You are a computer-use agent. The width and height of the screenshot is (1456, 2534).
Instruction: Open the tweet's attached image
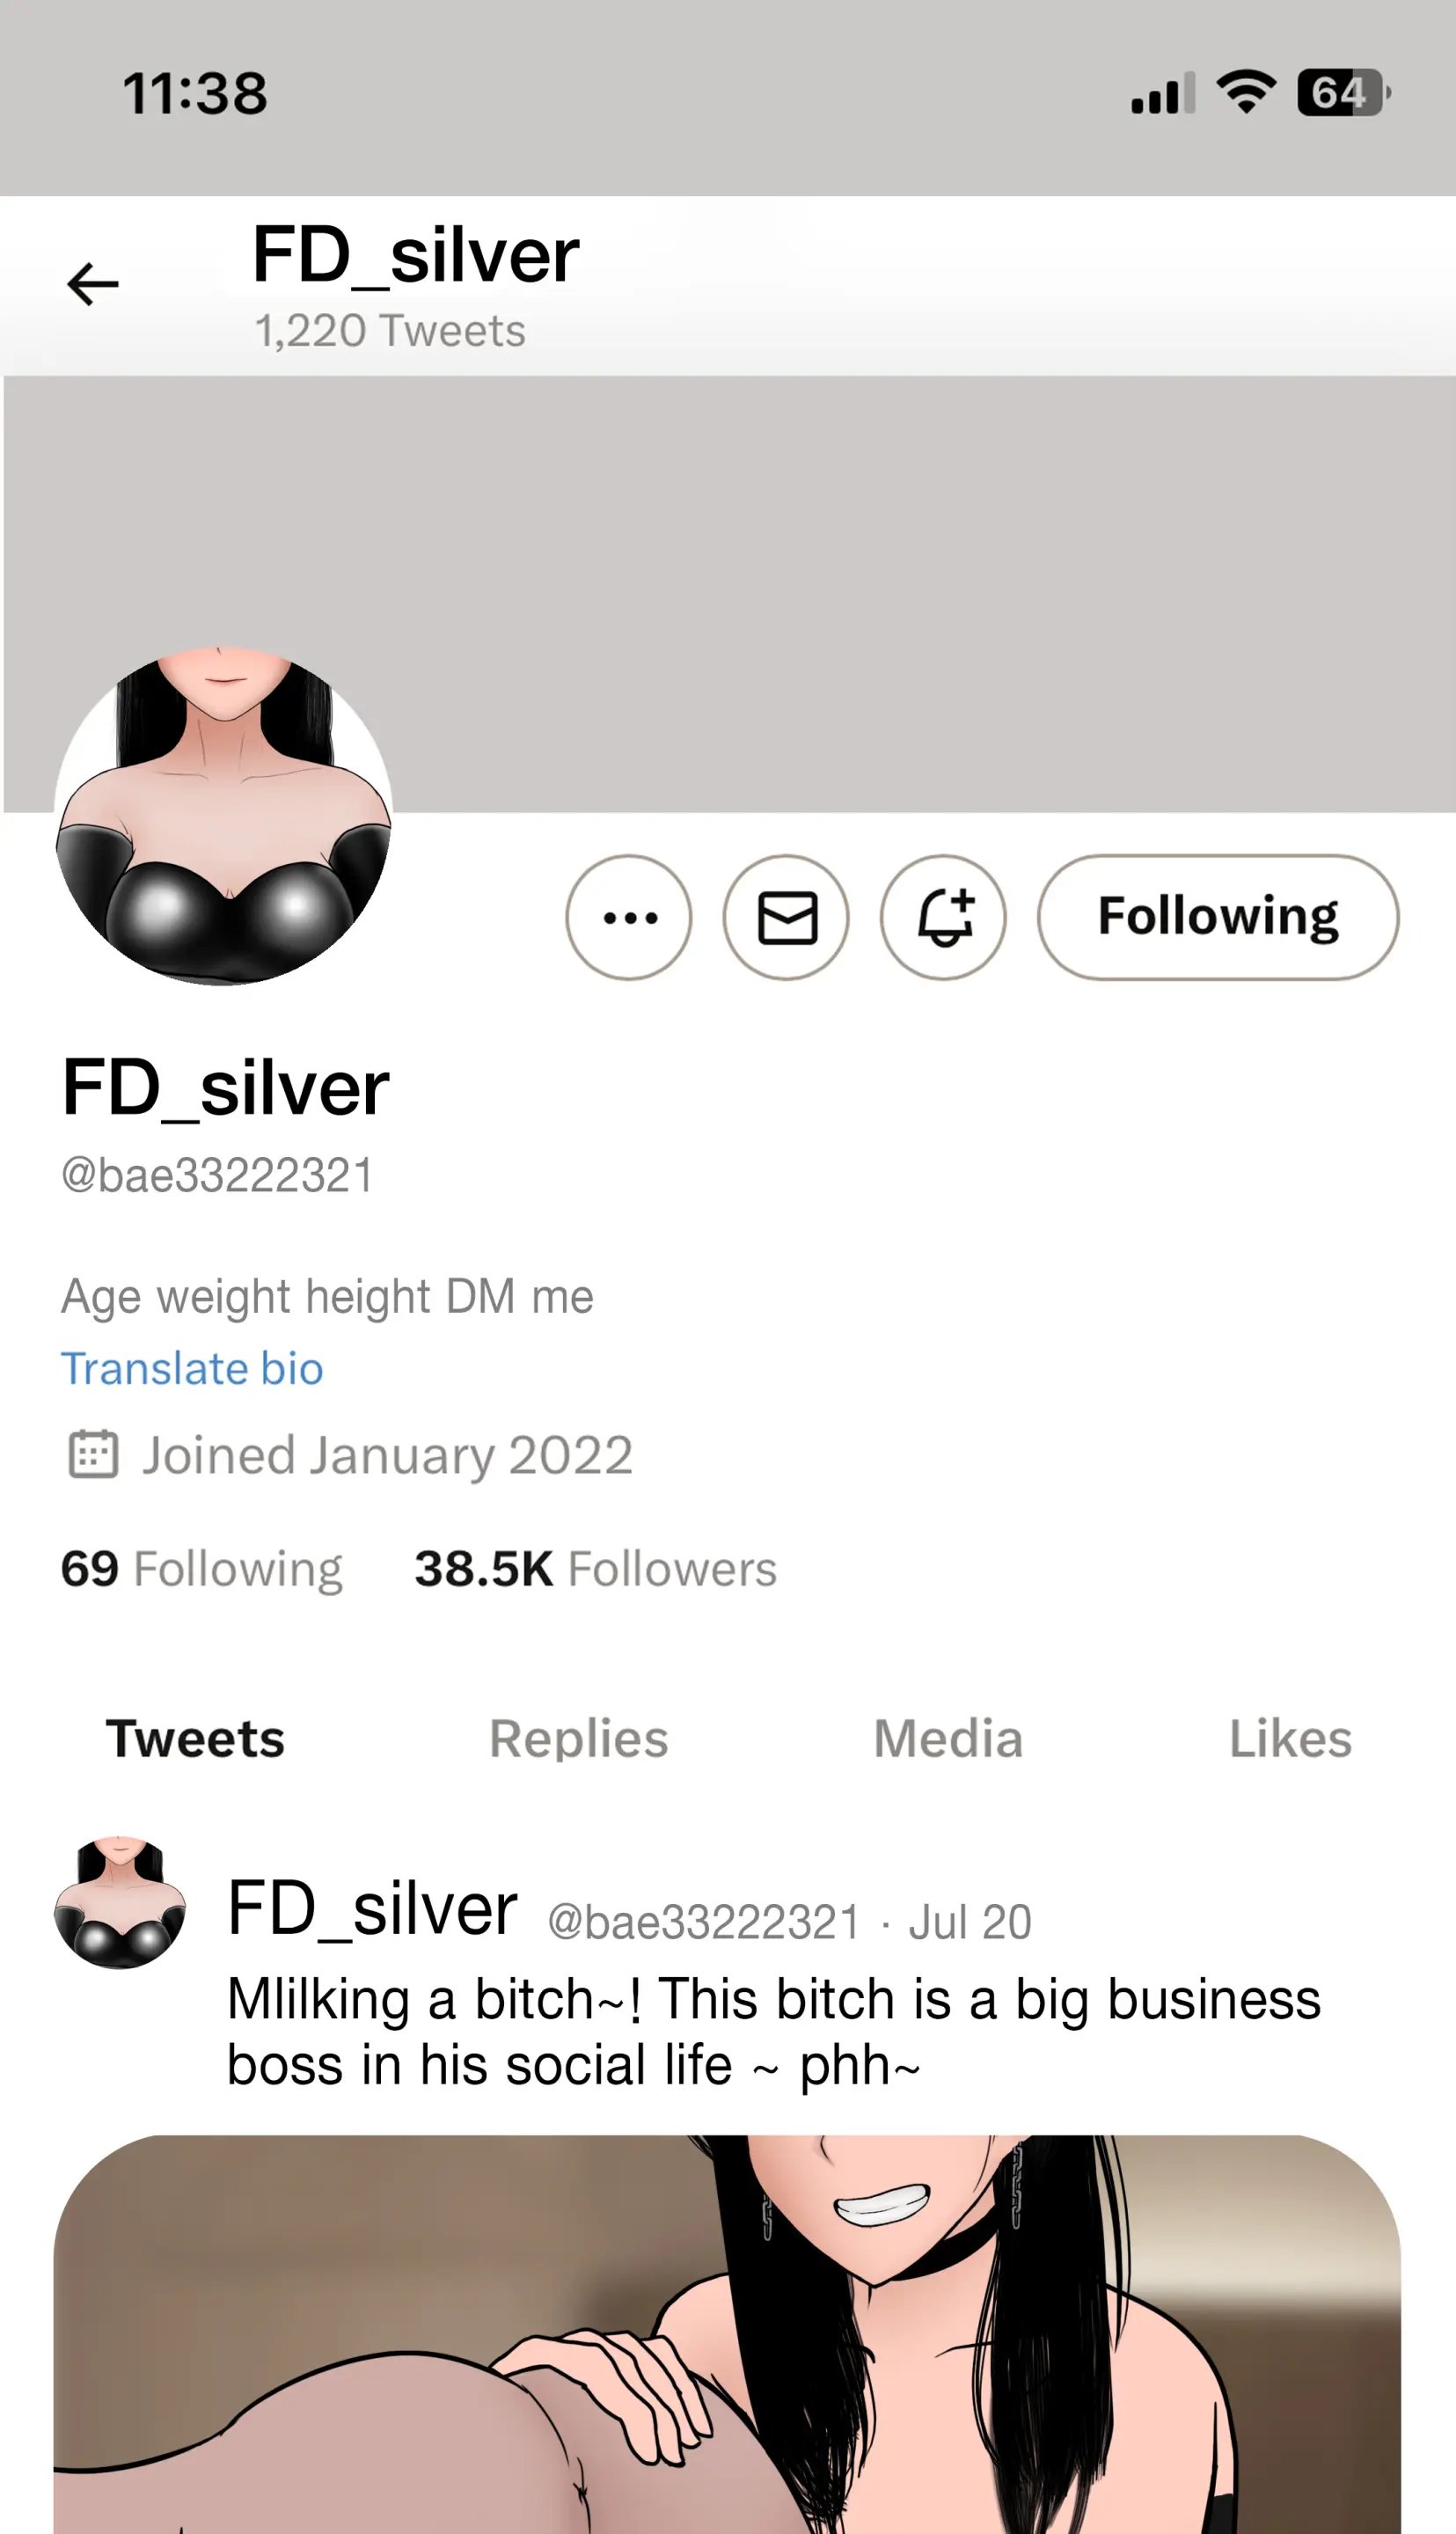(727, 2335)
